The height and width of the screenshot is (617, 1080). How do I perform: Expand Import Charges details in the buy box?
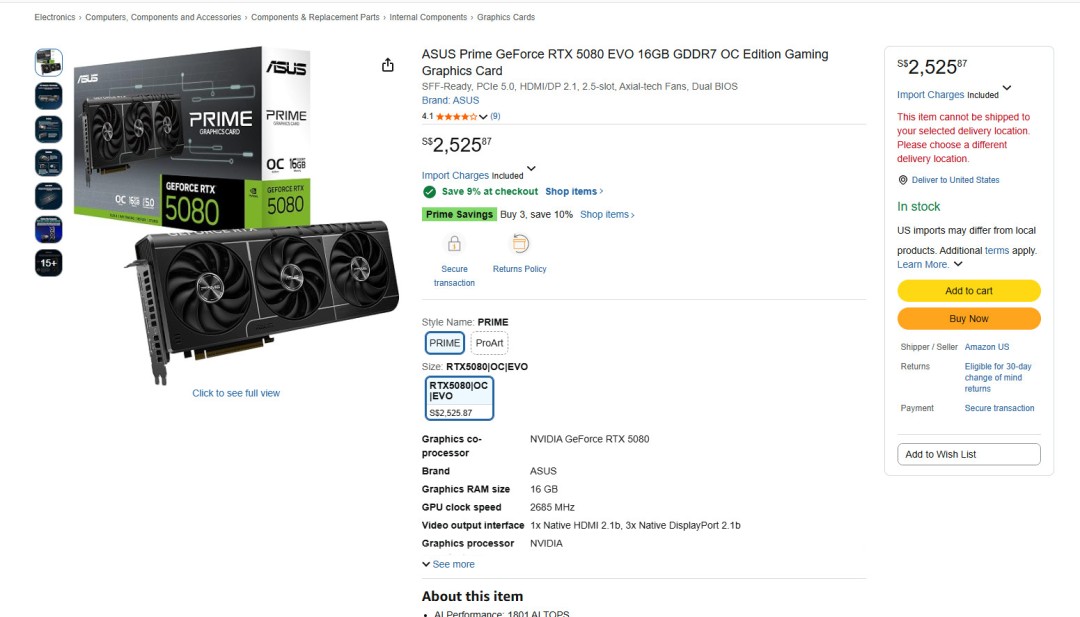(1007, 88)
